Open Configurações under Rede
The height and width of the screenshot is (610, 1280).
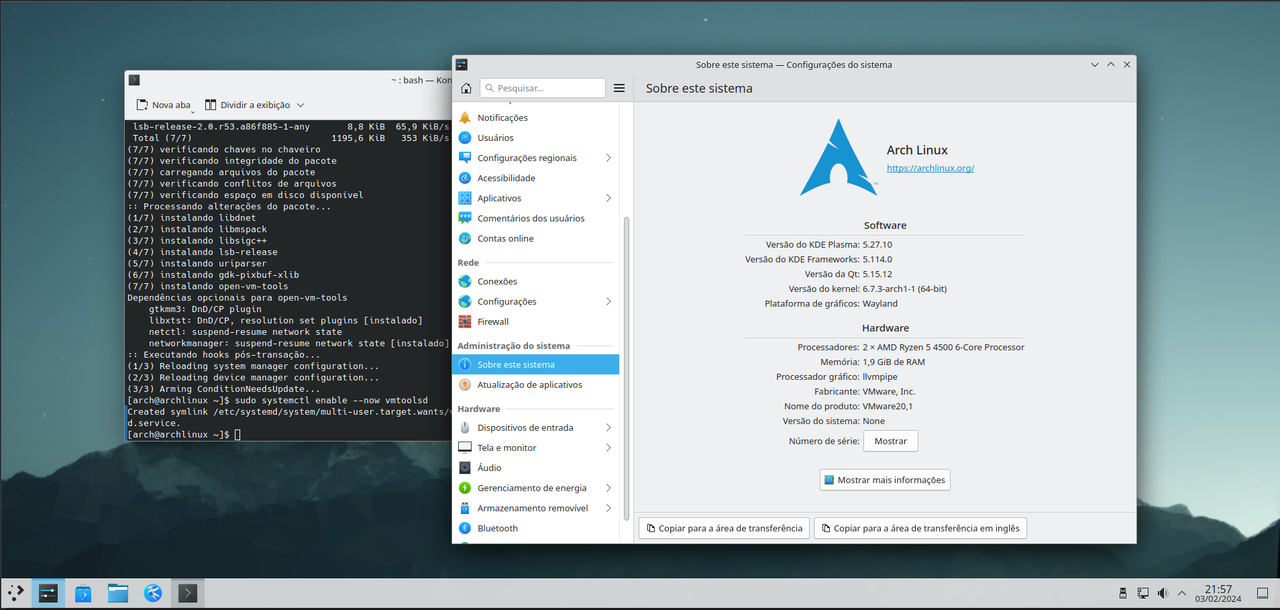tap(537, 301)
